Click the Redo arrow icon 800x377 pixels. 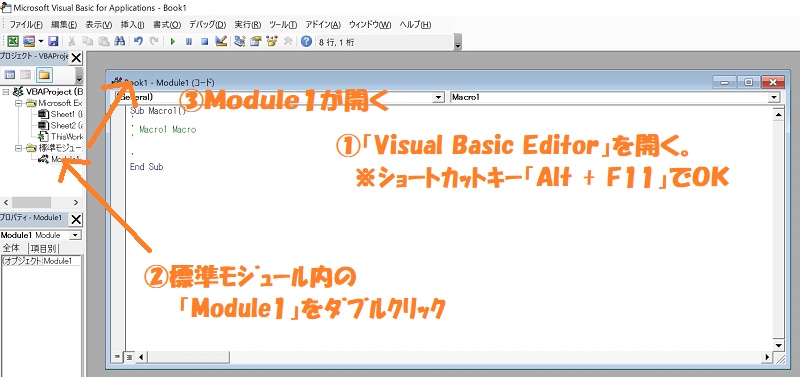pyautogui.click(x=154, y=41)
